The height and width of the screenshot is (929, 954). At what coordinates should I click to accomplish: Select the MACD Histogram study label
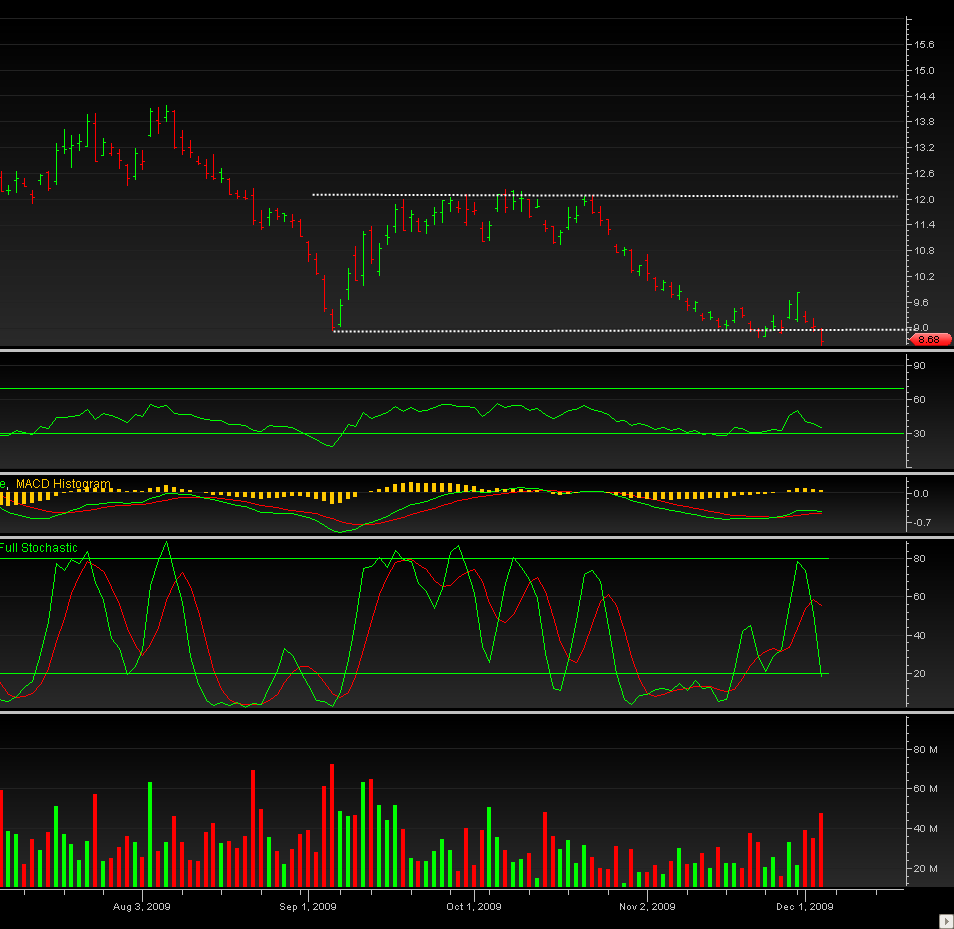pos(63,484)
